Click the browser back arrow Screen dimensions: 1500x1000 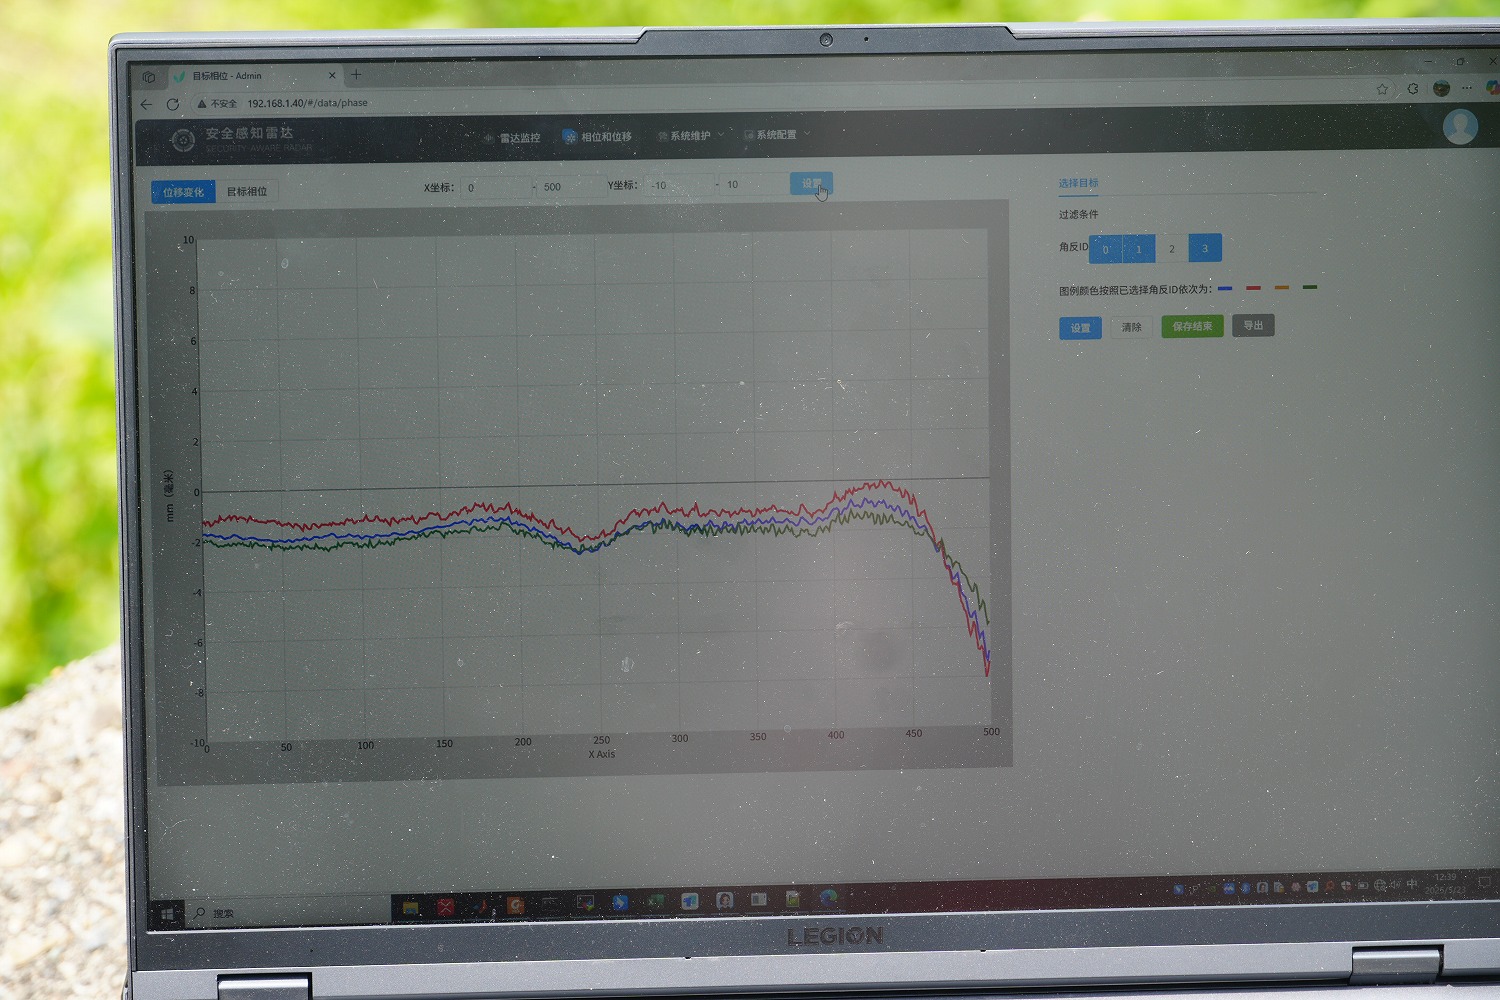[147, 104]
